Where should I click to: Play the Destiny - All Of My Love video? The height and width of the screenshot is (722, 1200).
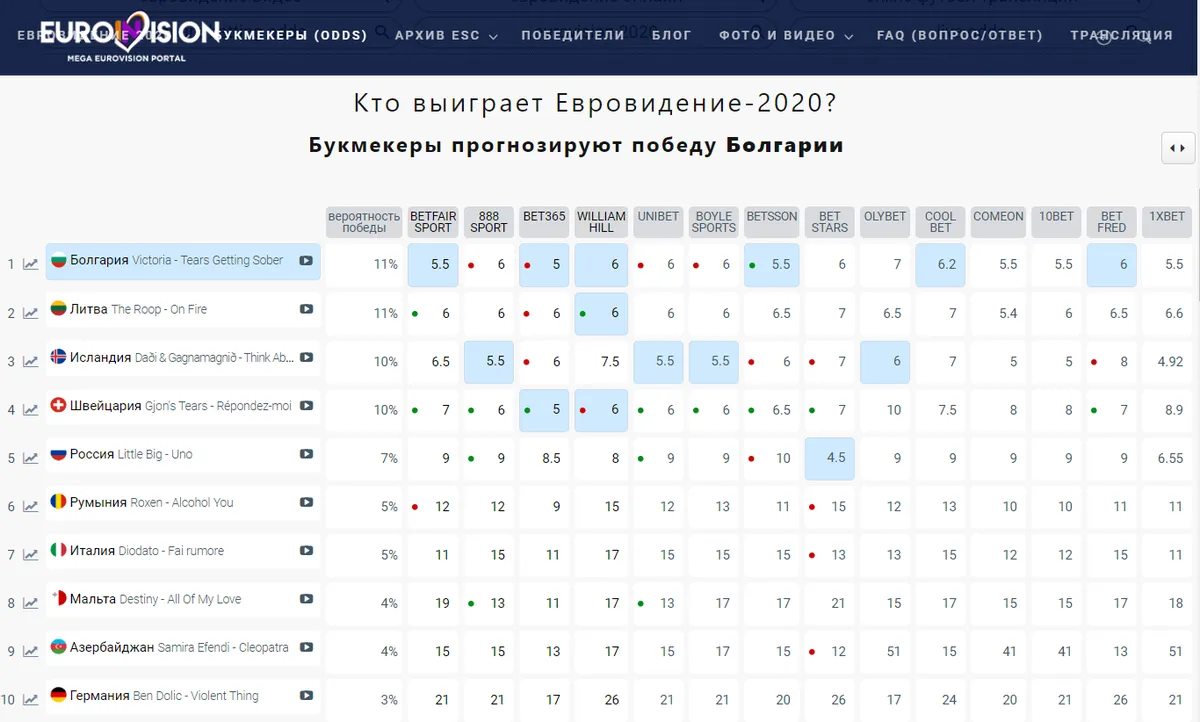306,599
